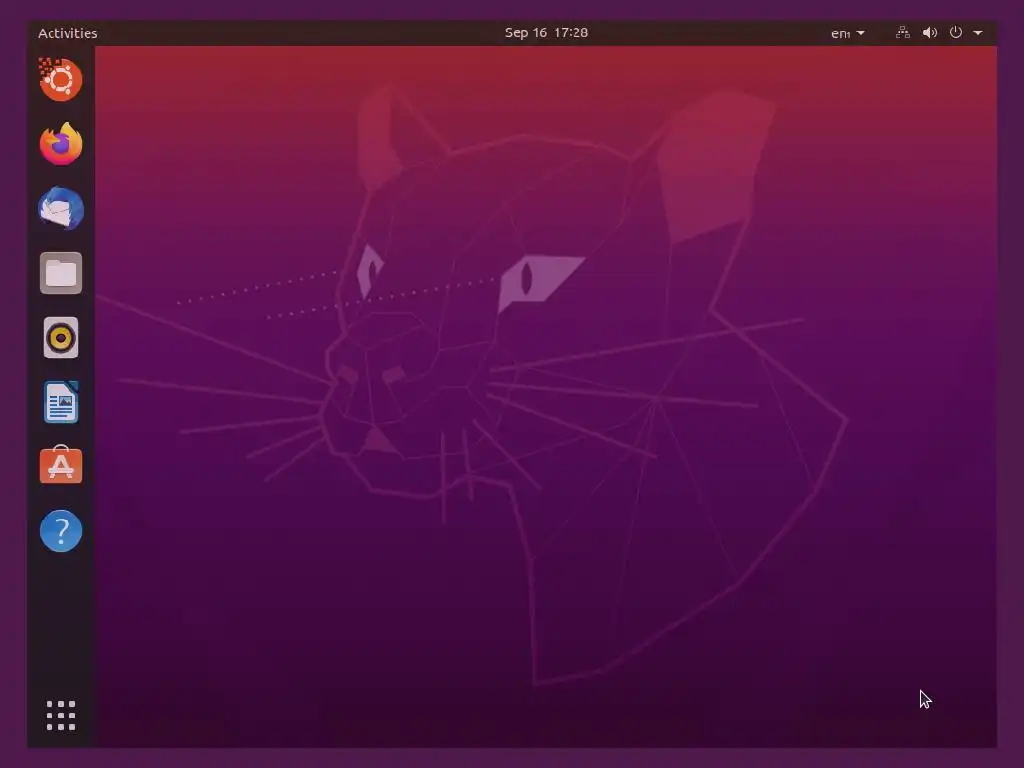
Task: Click the volume speaker icon
Action: [930, 33]
